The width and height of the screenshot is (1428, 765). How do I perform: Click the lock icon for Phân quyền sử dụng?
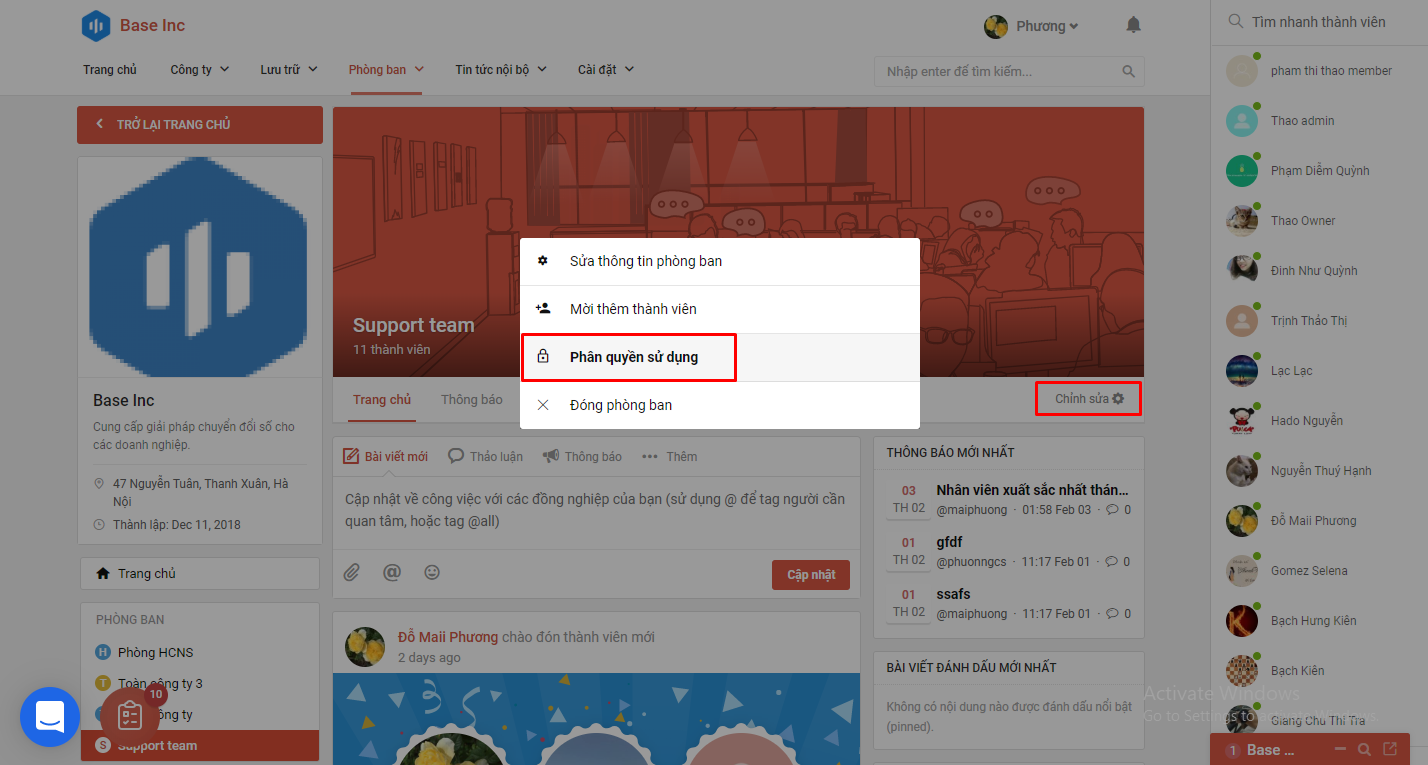543,357
